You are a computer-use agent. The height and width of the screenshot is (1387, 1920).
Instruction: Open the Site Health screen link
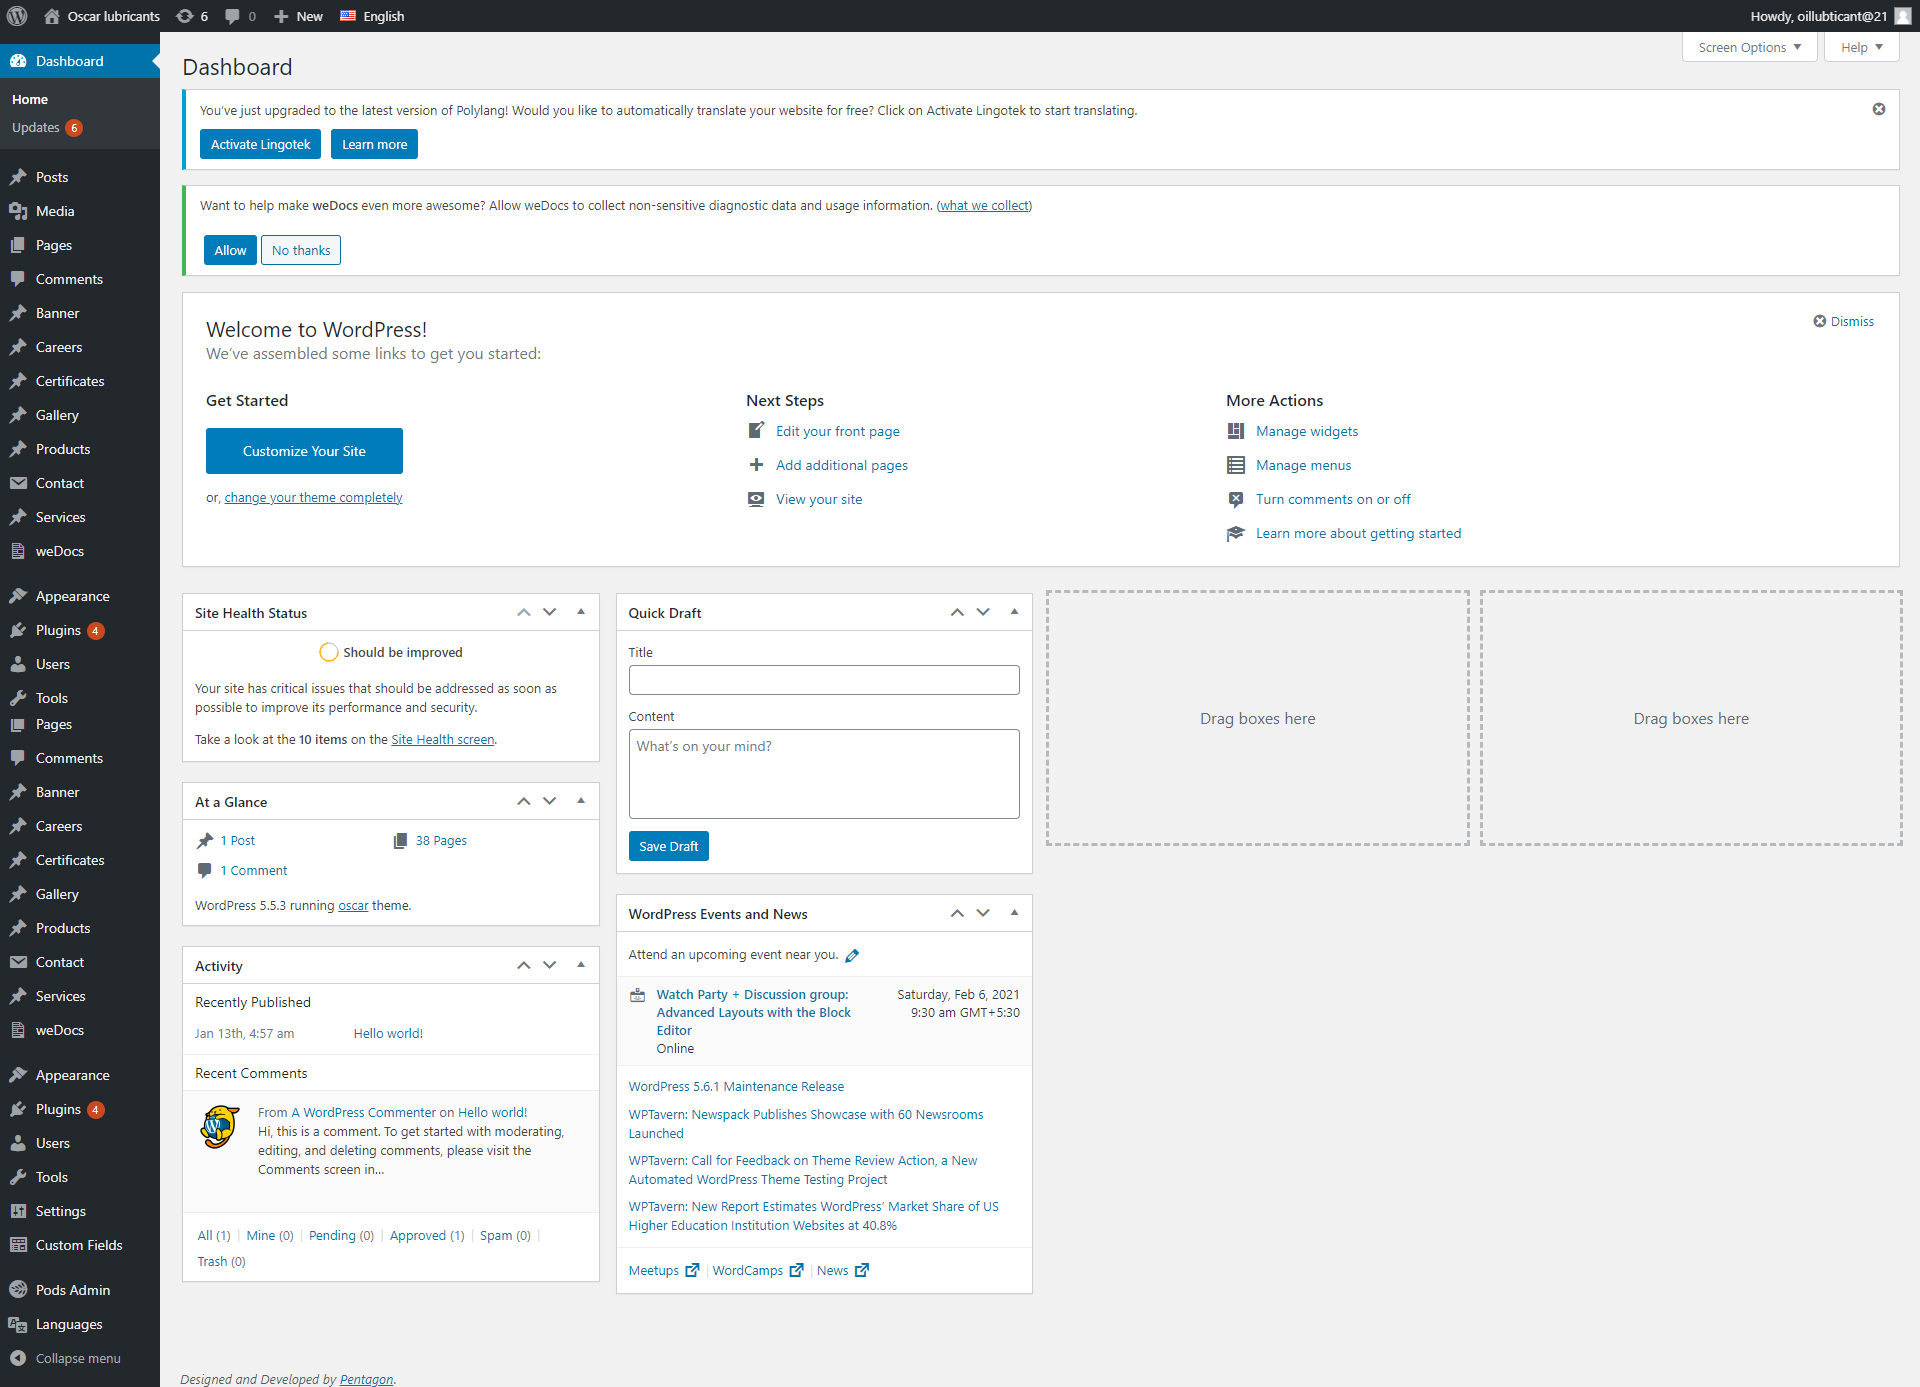[443, 740]
